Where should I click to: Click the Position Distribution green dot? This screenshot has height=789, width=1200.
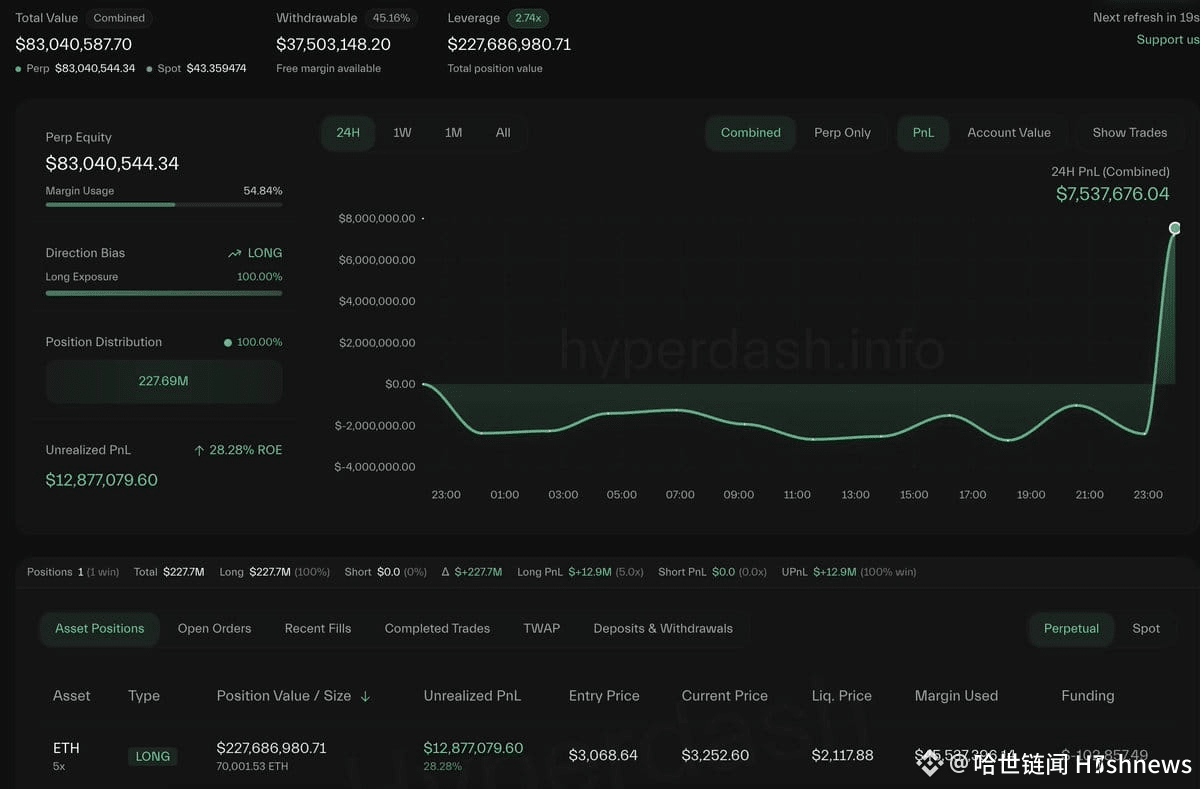[x=228, y=343]
